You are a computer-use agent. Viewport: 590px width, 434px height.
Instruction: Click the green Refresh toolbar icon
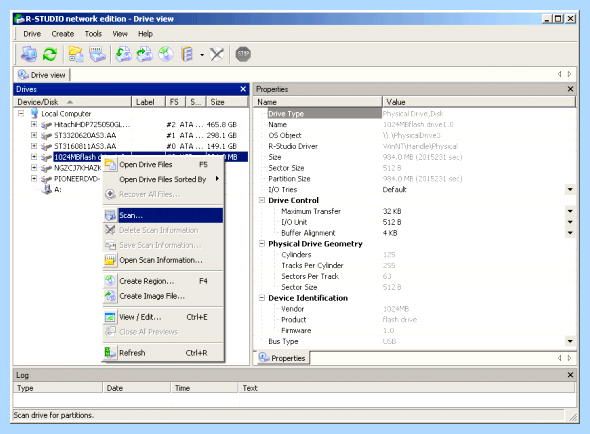[50, 54]
